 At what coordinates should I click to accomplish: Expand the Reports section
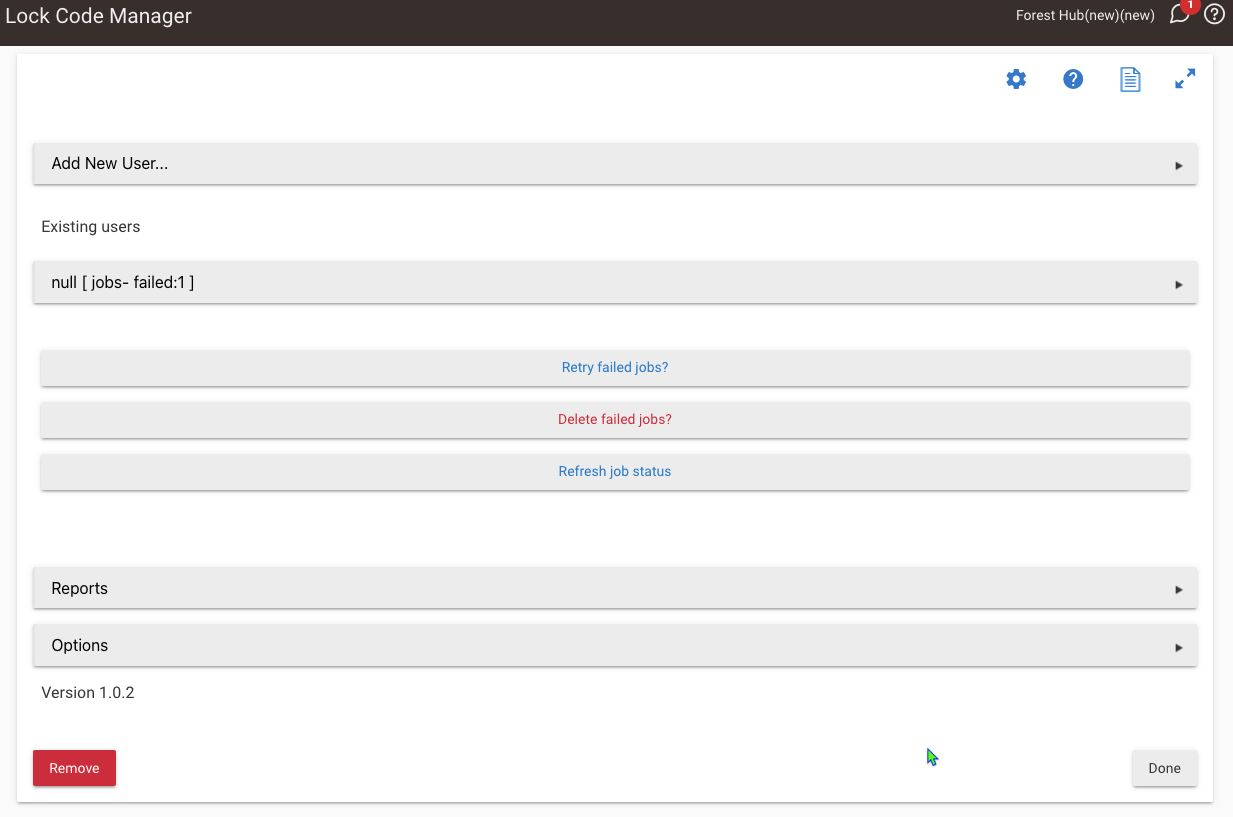pos(615,588)
